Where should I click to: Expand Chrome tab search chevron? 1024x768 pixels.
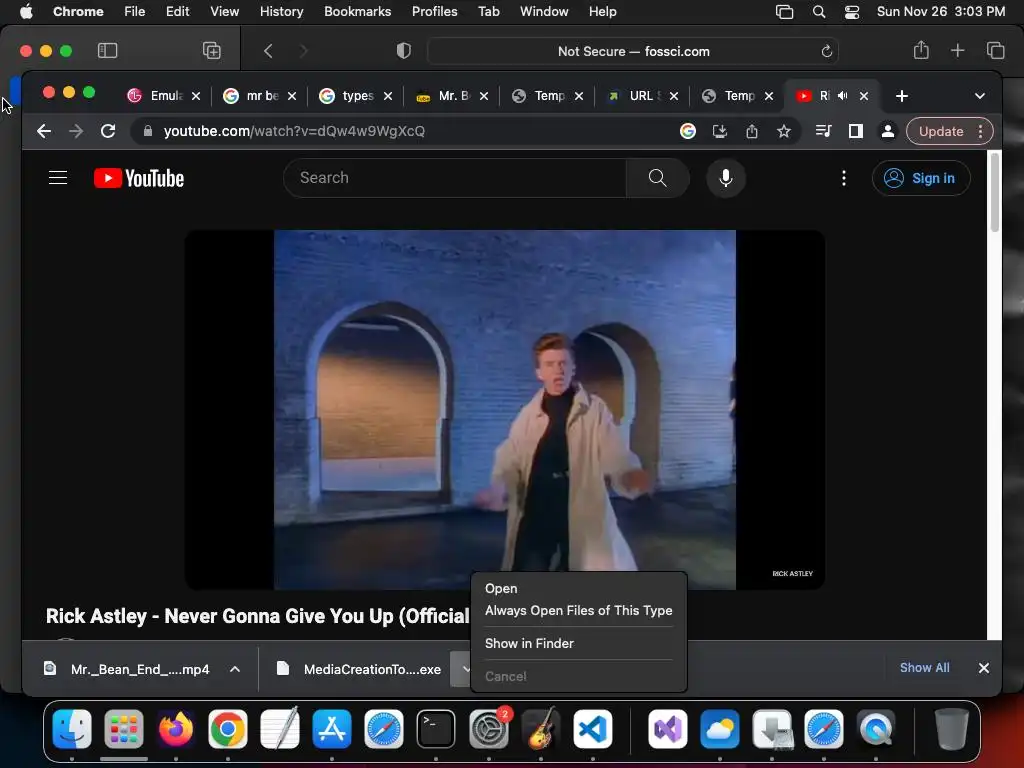[980, 96]
